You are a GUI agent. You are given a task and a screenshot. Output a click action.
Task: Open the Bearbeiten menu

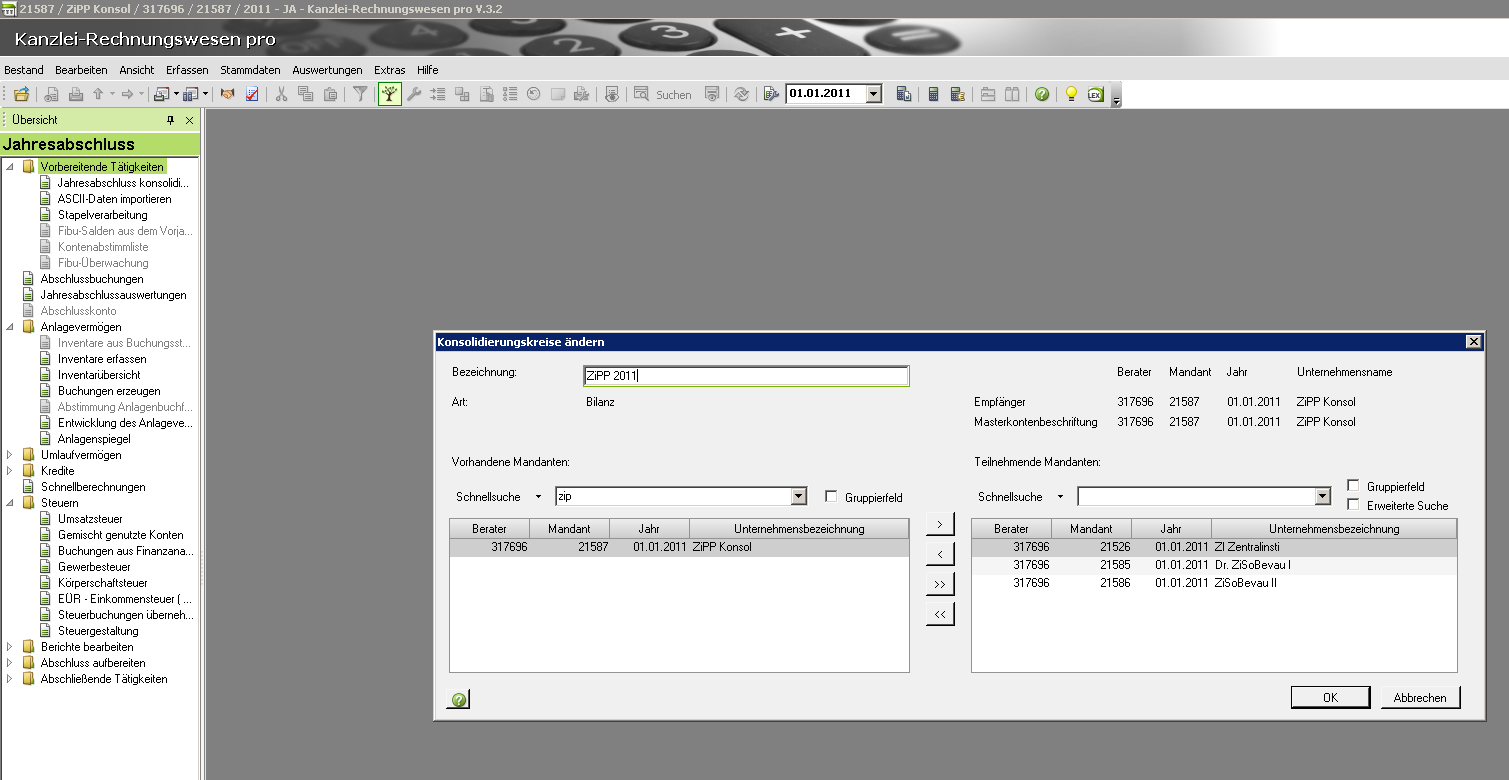[x=81, y=70]
